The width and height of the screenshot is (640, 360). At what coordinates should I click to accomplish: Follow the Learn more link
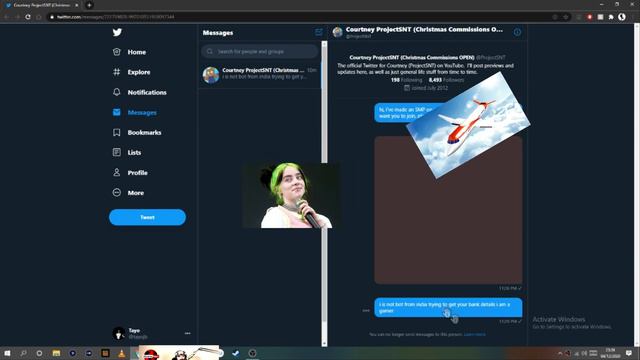pos(474,334)
